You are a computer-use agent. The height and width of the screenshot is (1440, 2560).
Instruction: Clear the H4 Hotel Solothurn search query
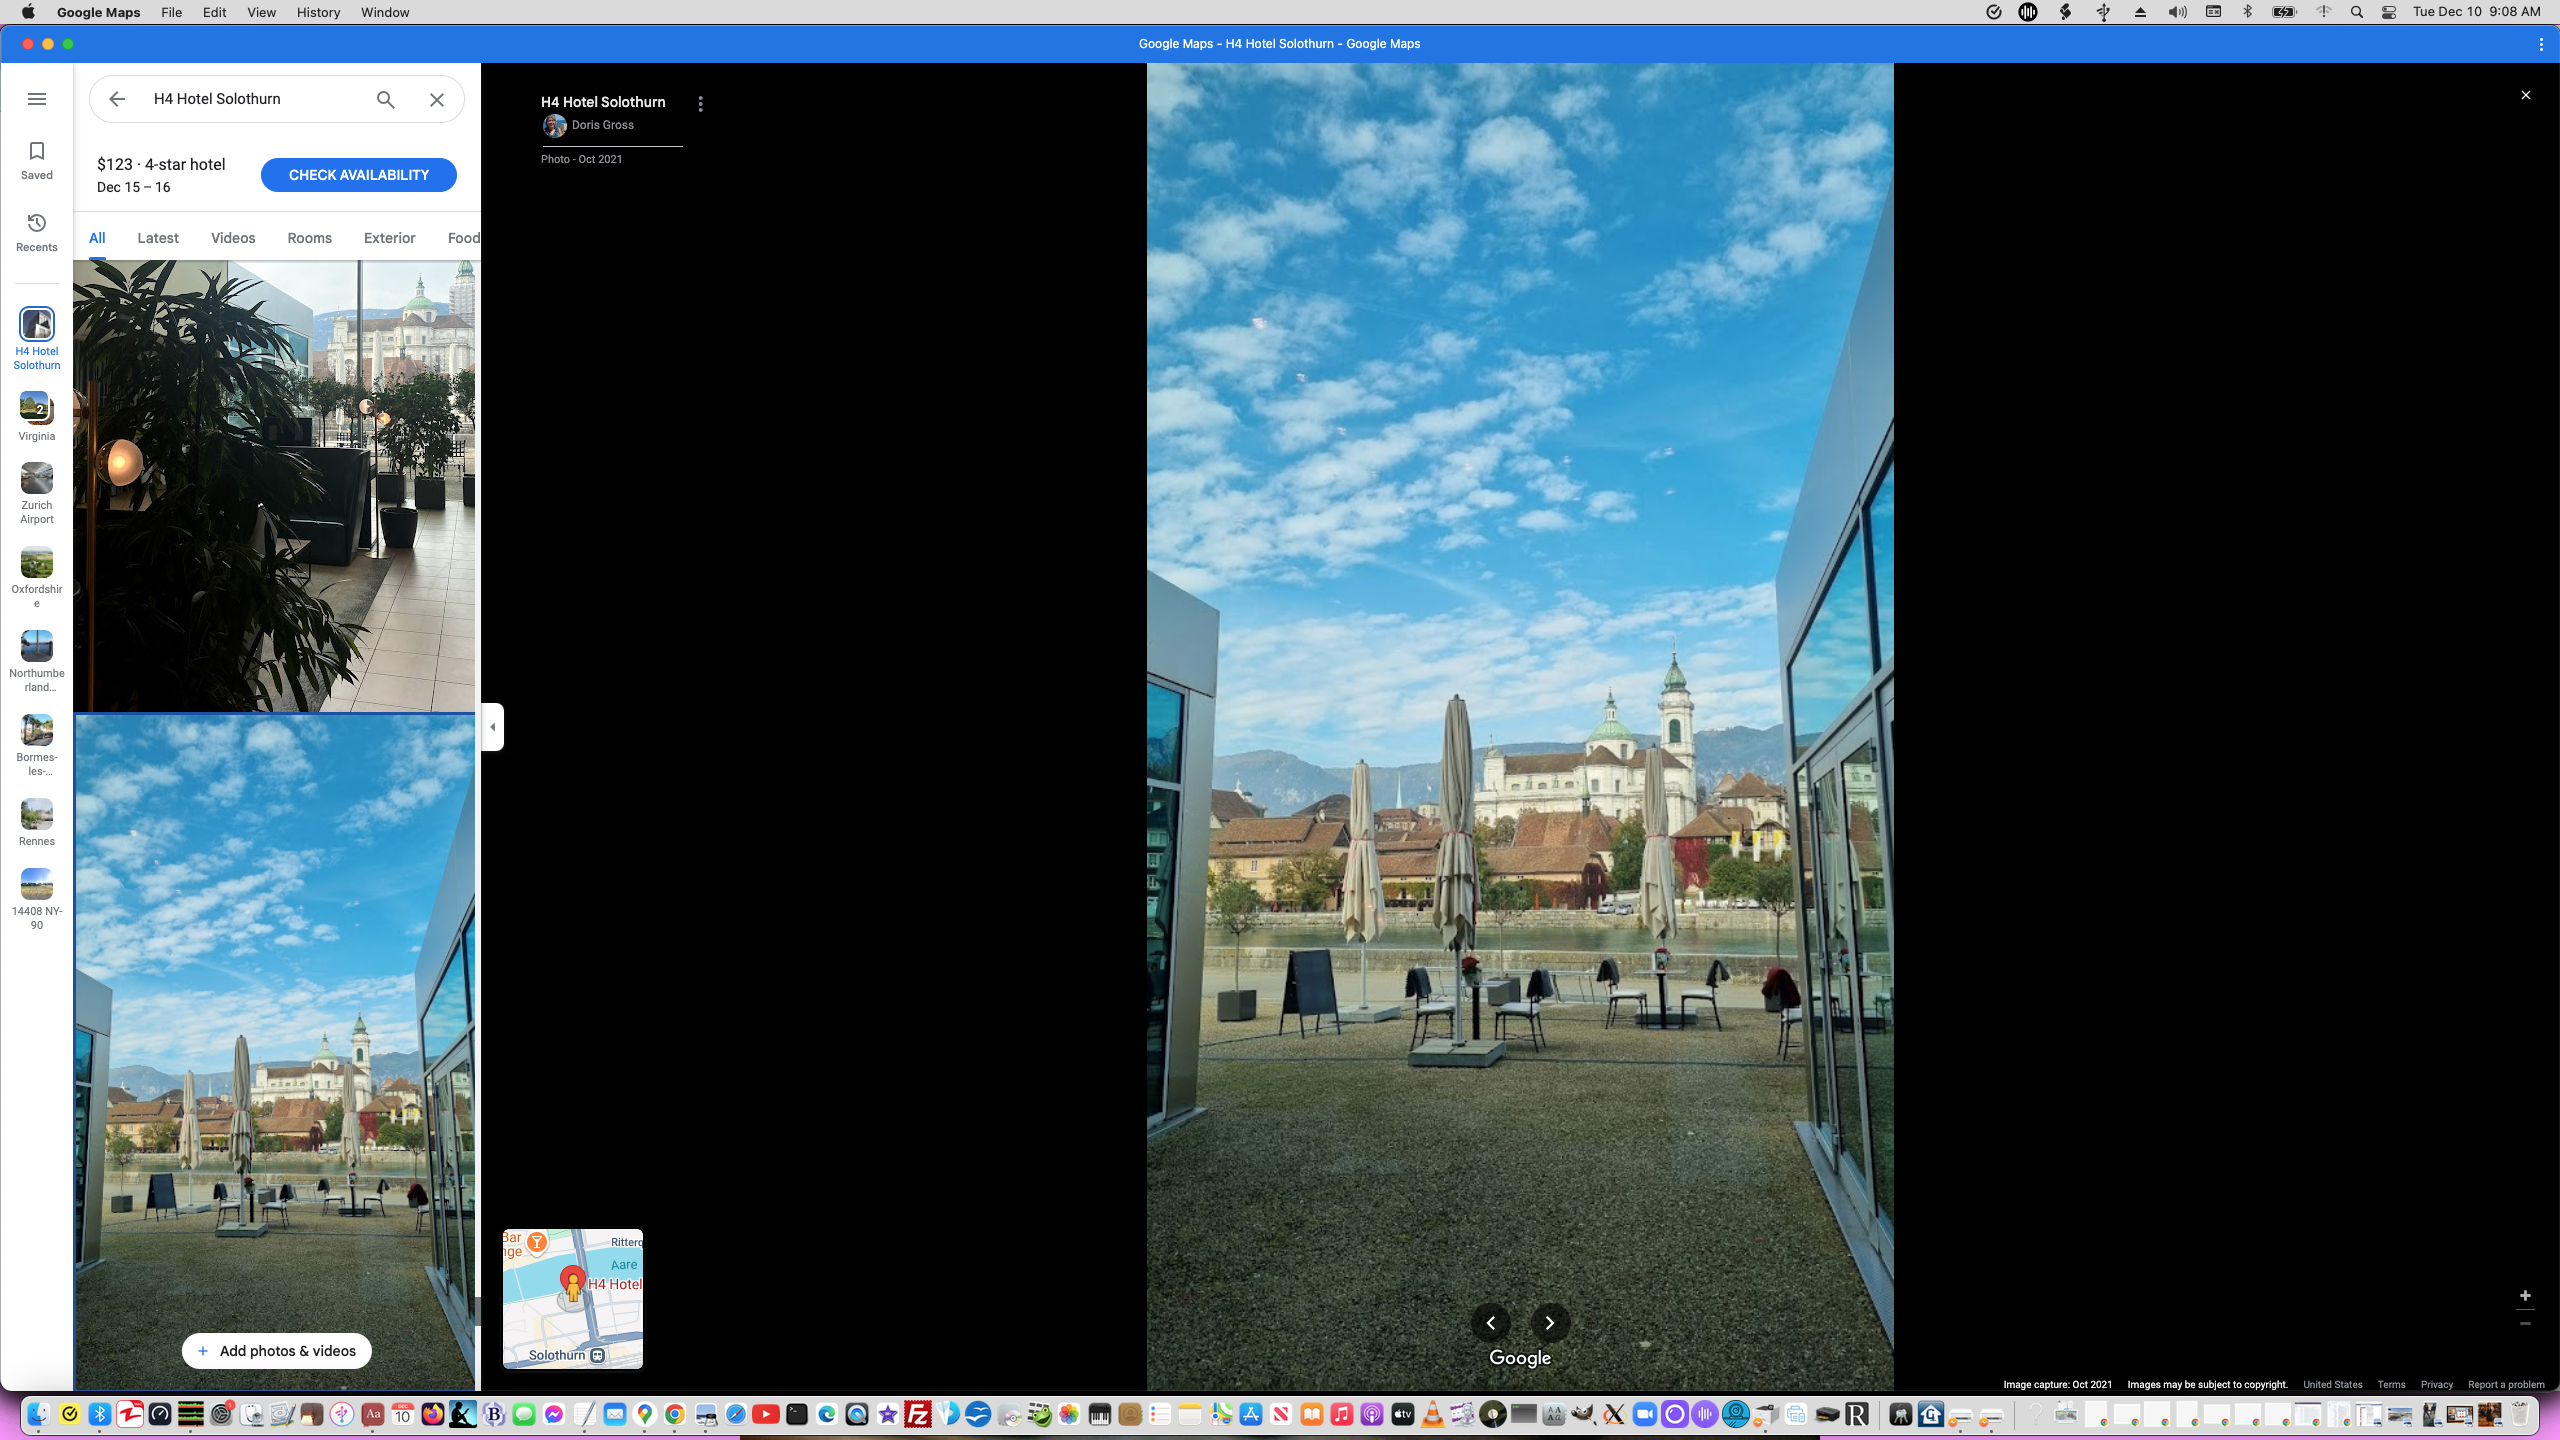click(436, 99)
